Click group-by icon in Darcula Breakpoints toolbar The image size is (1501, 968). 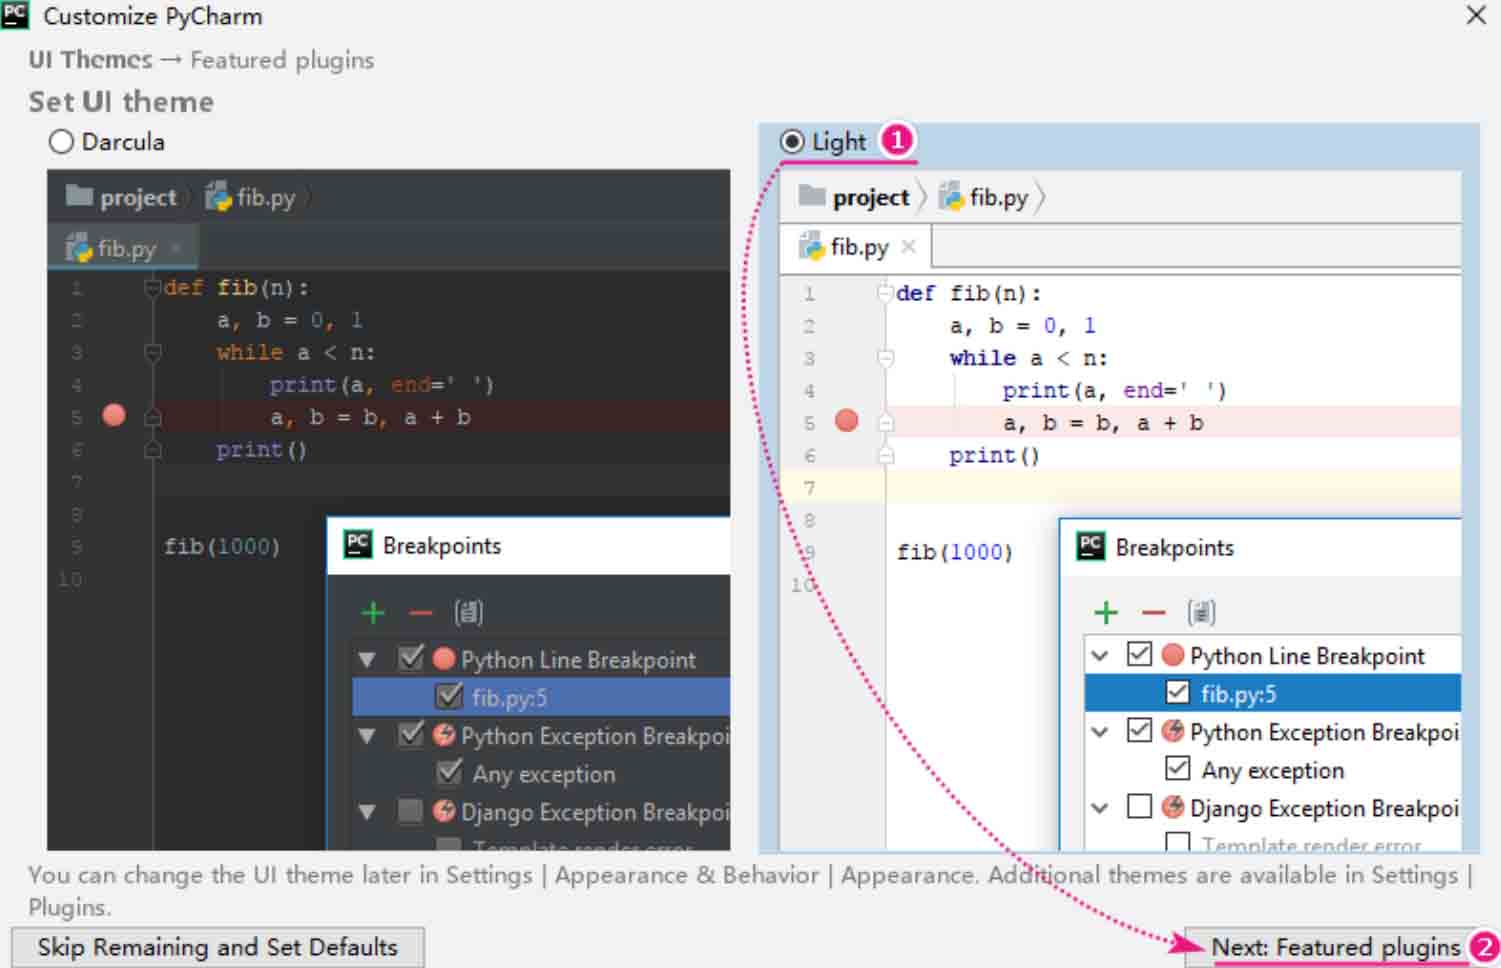[469, 612]
